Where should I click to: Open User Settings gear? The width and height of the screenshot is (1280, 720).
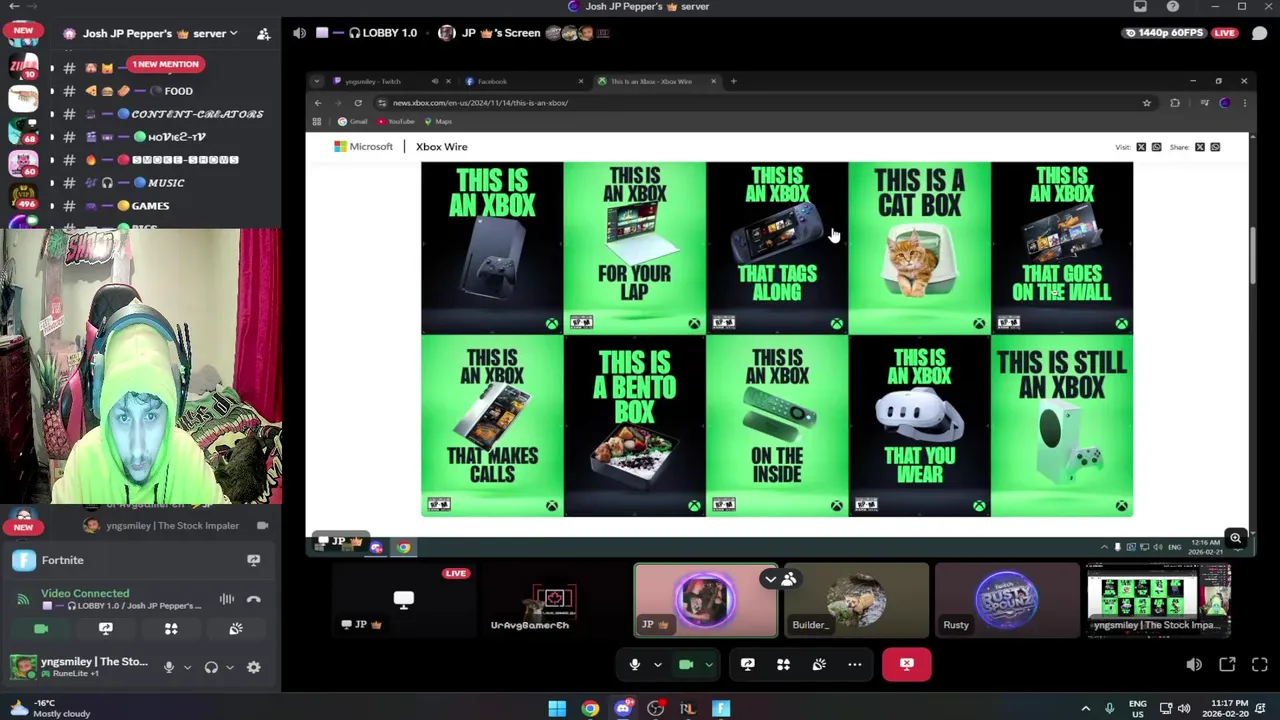[254, 667]
